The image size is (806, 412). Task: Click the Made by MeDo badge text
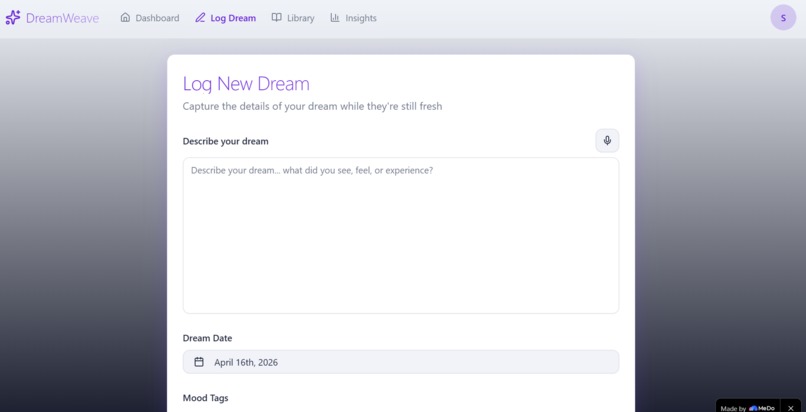pyautogui.click(x=747, y=408)
